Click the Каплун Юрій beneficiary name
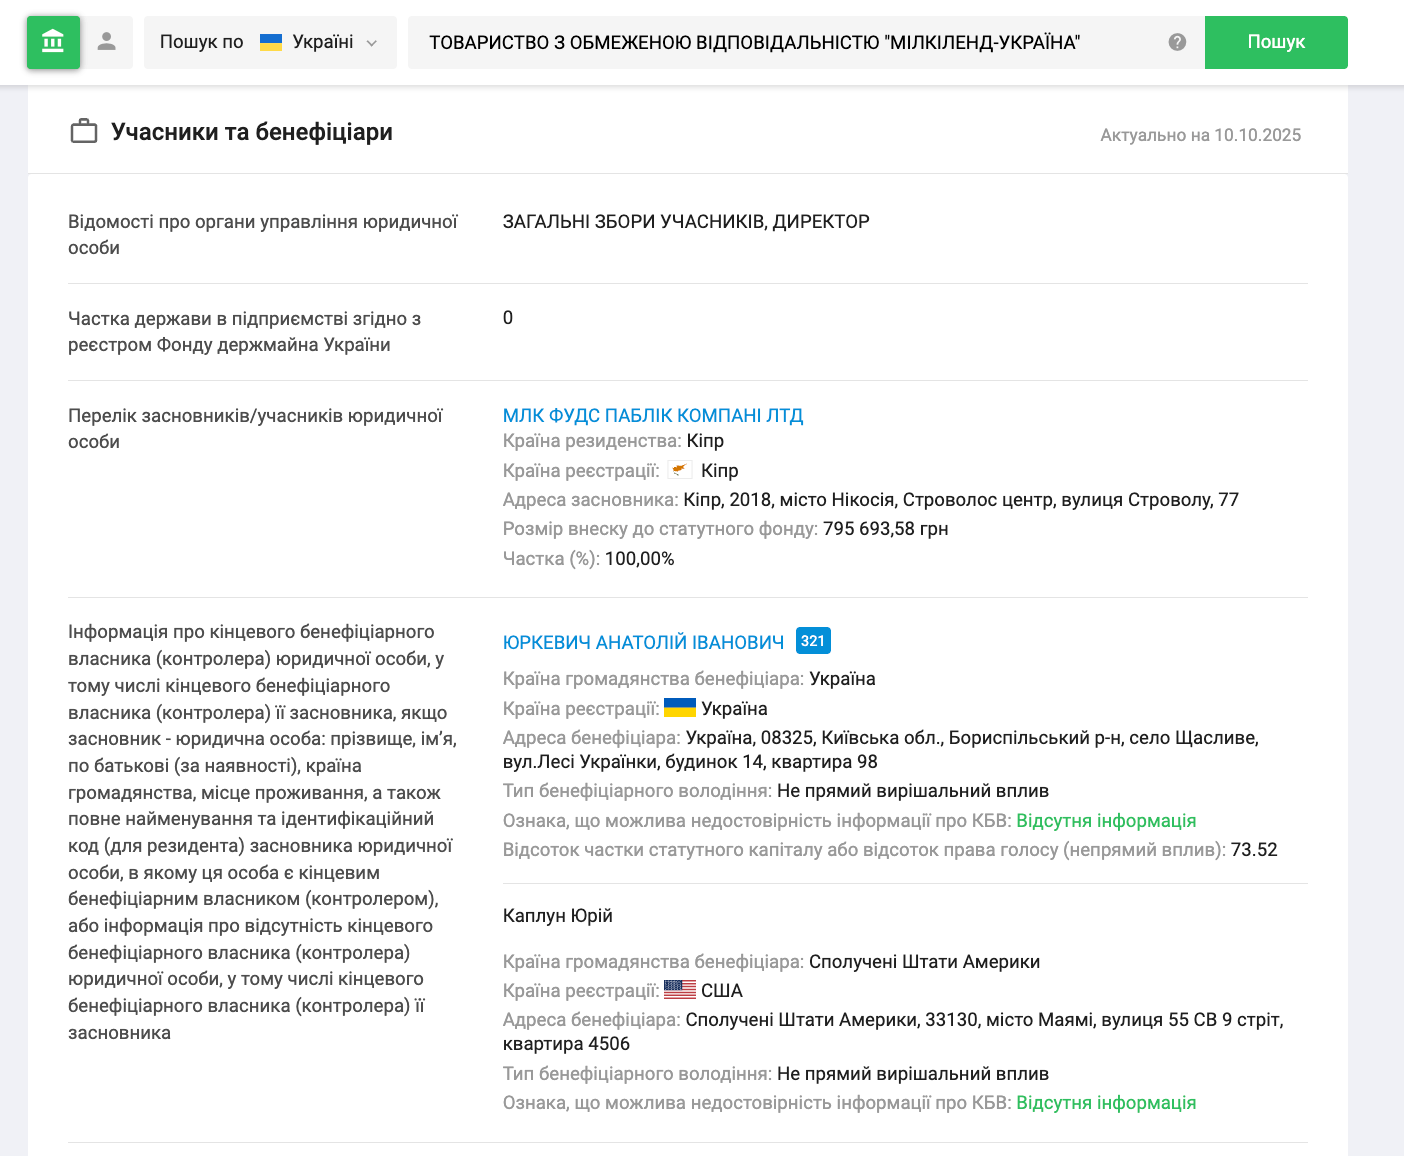 pos(558,916)
